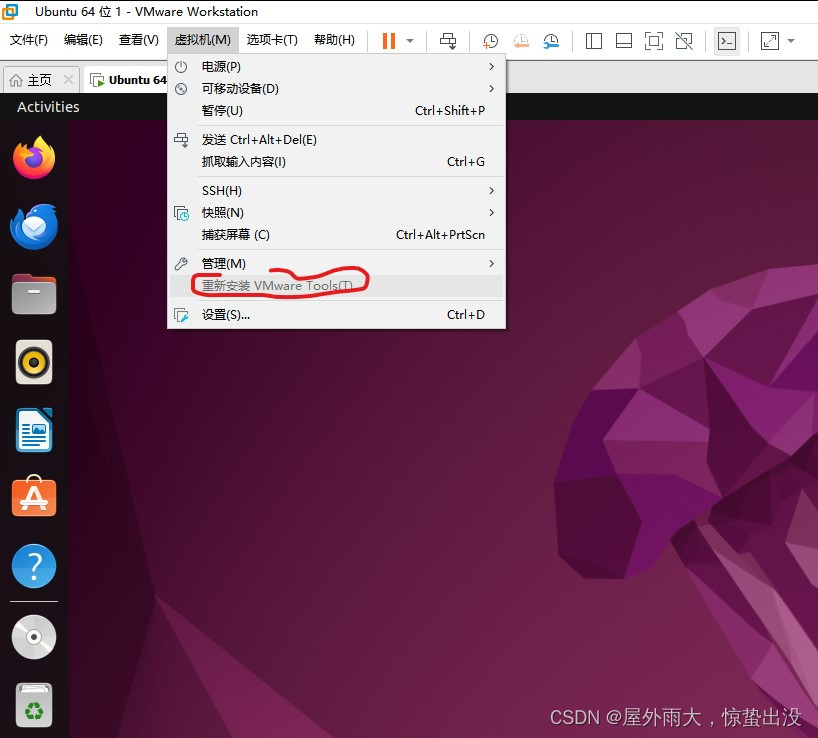Open the 查看(V) menu

[139, 40]
